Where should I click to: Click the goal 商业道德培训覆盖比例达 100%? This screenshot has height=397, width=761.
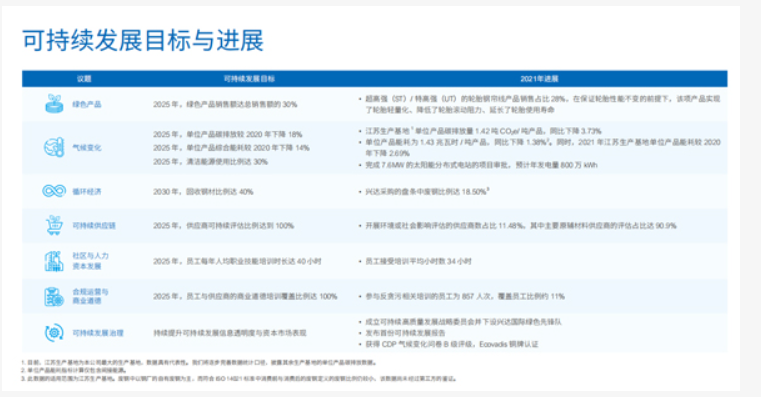pyautogui.click(x=245, y=297)
